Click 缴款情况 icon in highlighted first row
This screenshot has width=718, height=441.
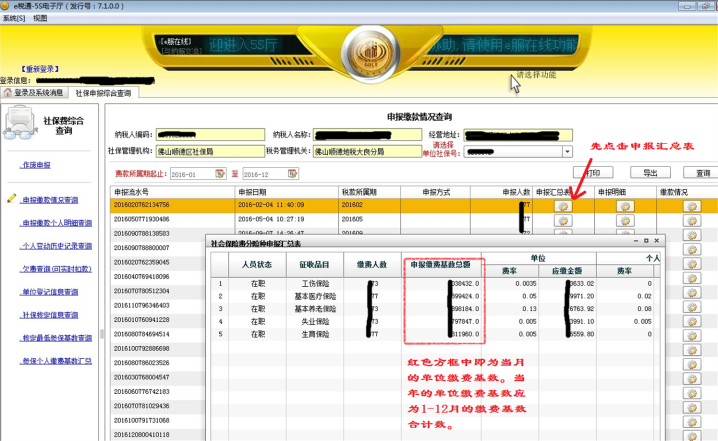(691, 205)
